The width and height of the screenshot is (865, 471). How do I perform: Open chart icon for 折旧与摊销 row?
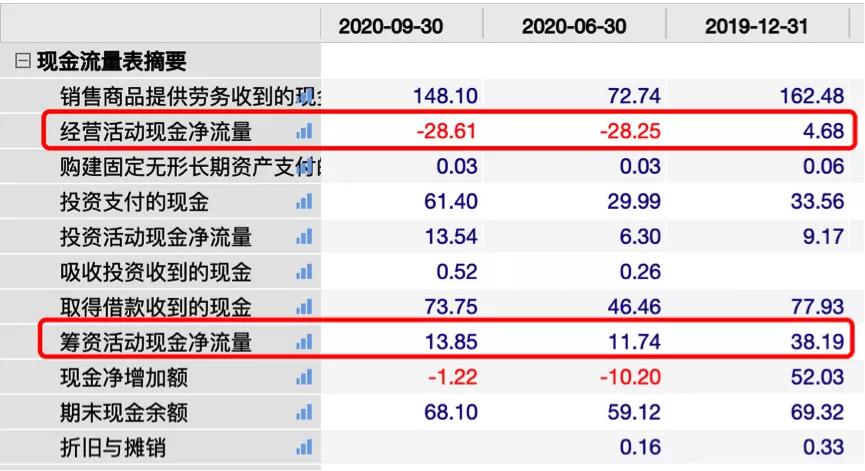point(305,448)
